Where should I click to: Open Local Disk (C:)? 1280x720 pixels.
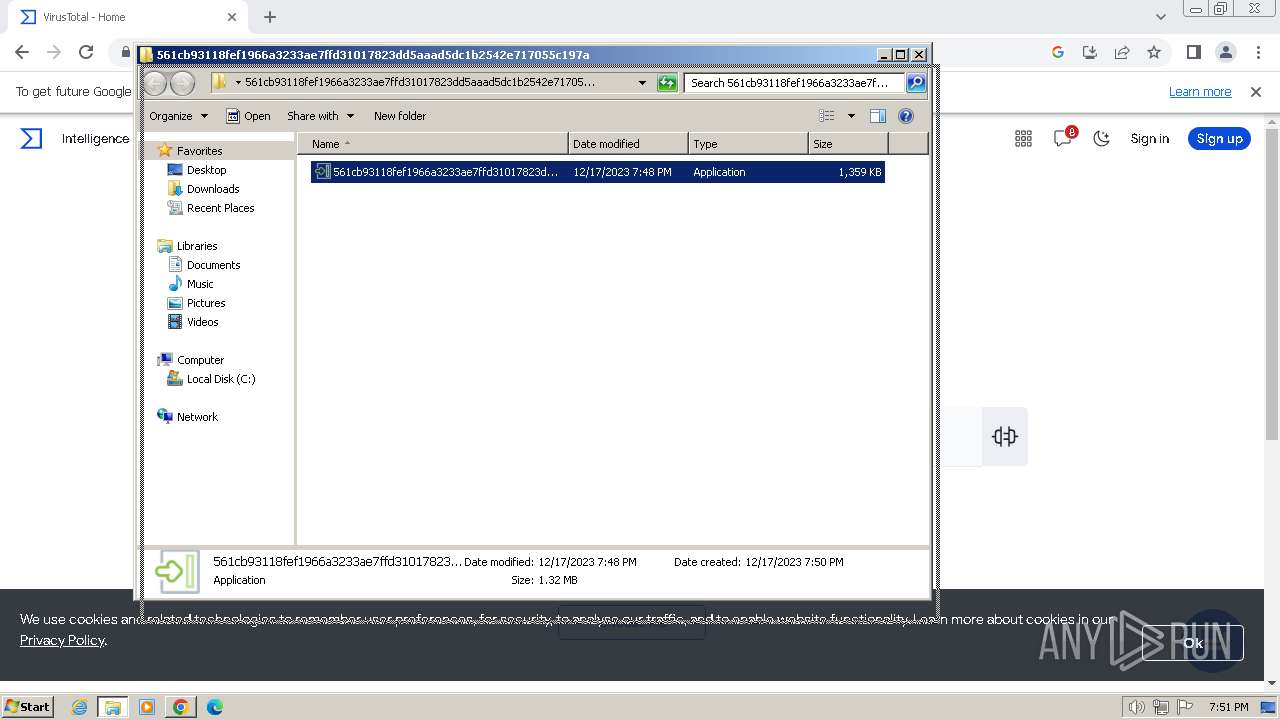pos(220,379)
